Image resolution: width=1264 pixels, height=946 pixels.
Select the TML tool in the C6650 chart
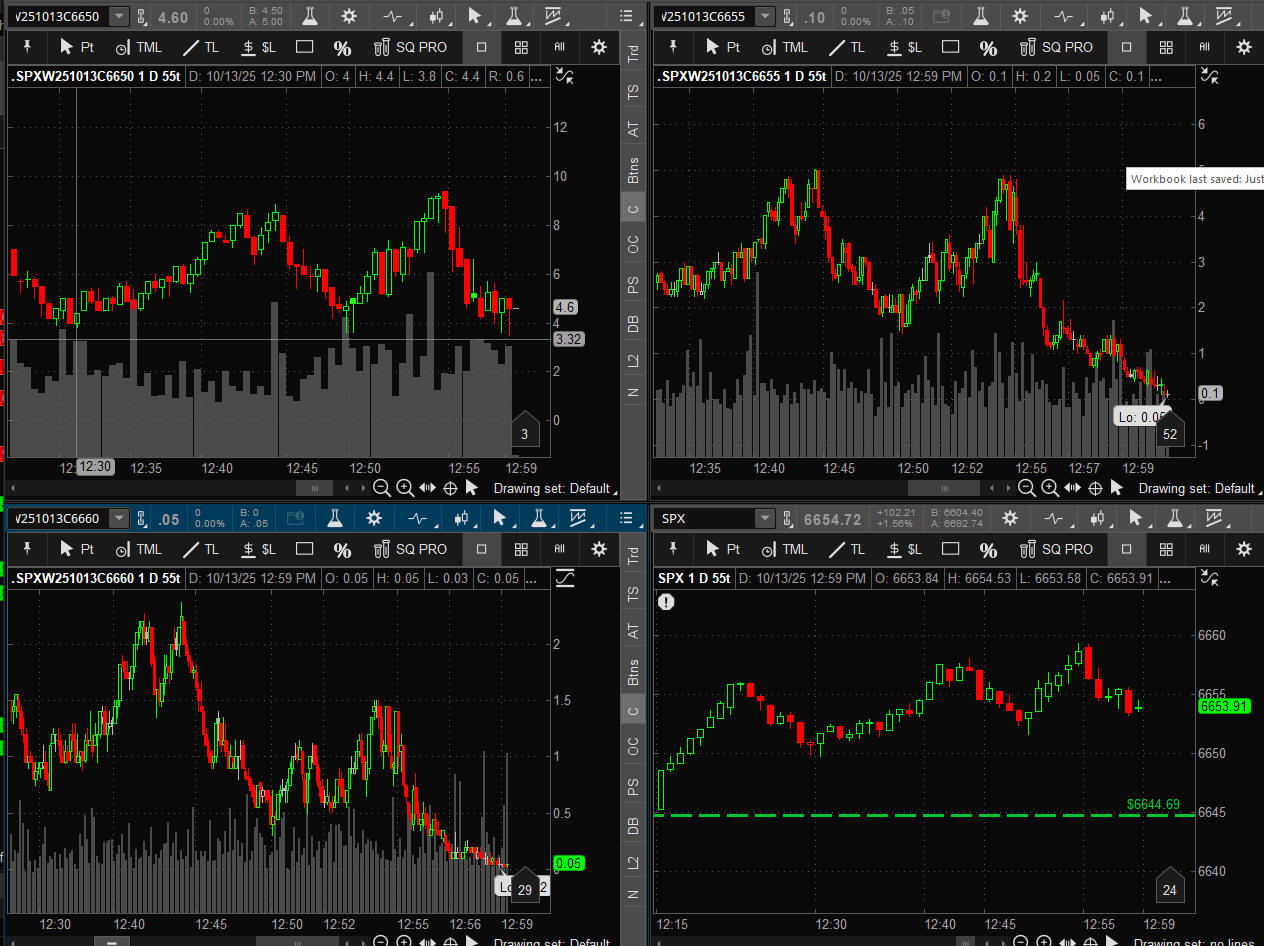pos(138,47)
